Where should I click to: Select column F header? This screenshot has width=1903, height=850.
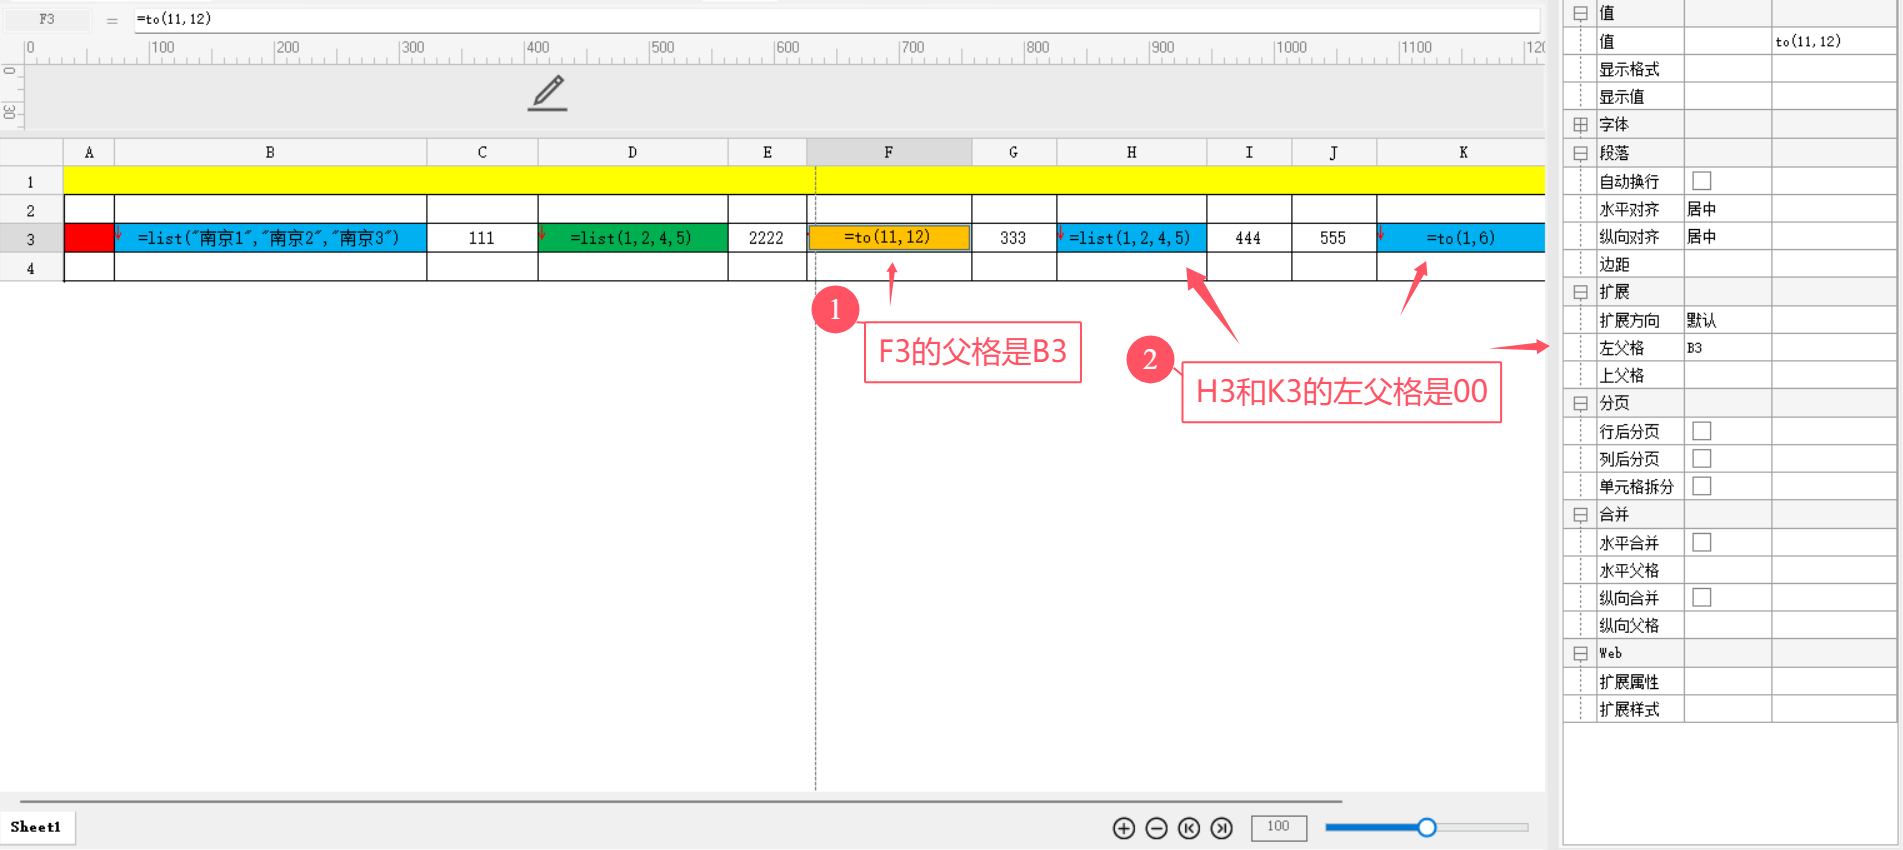888,152
